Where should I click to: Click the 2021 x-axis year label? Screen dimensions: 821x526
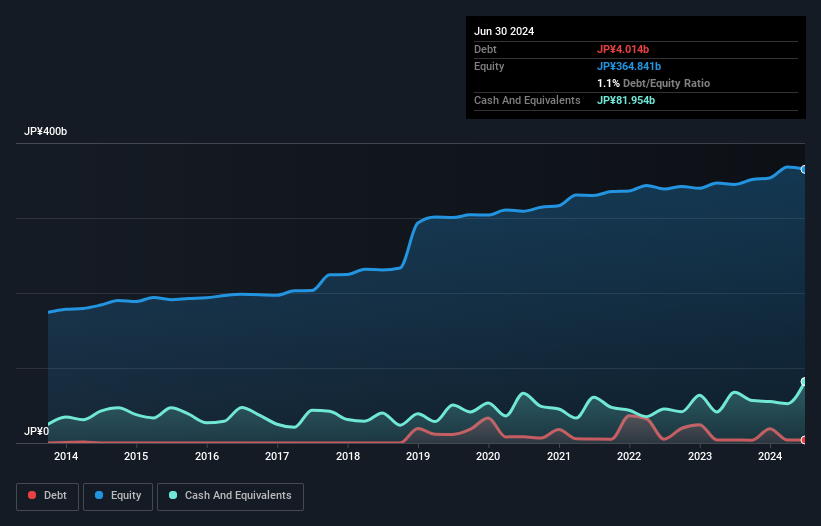[x=559, y=457]
